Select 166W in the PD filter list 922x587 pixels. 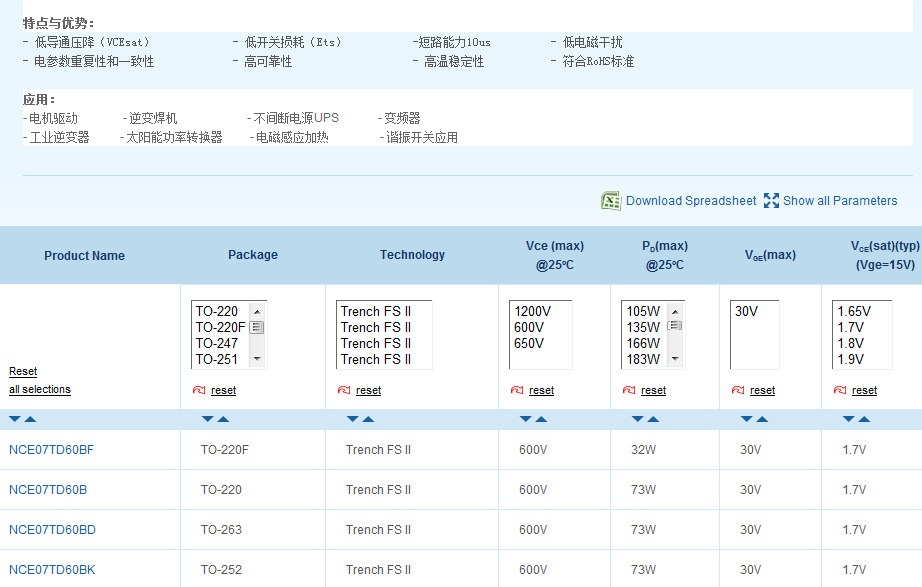(643, 343)
